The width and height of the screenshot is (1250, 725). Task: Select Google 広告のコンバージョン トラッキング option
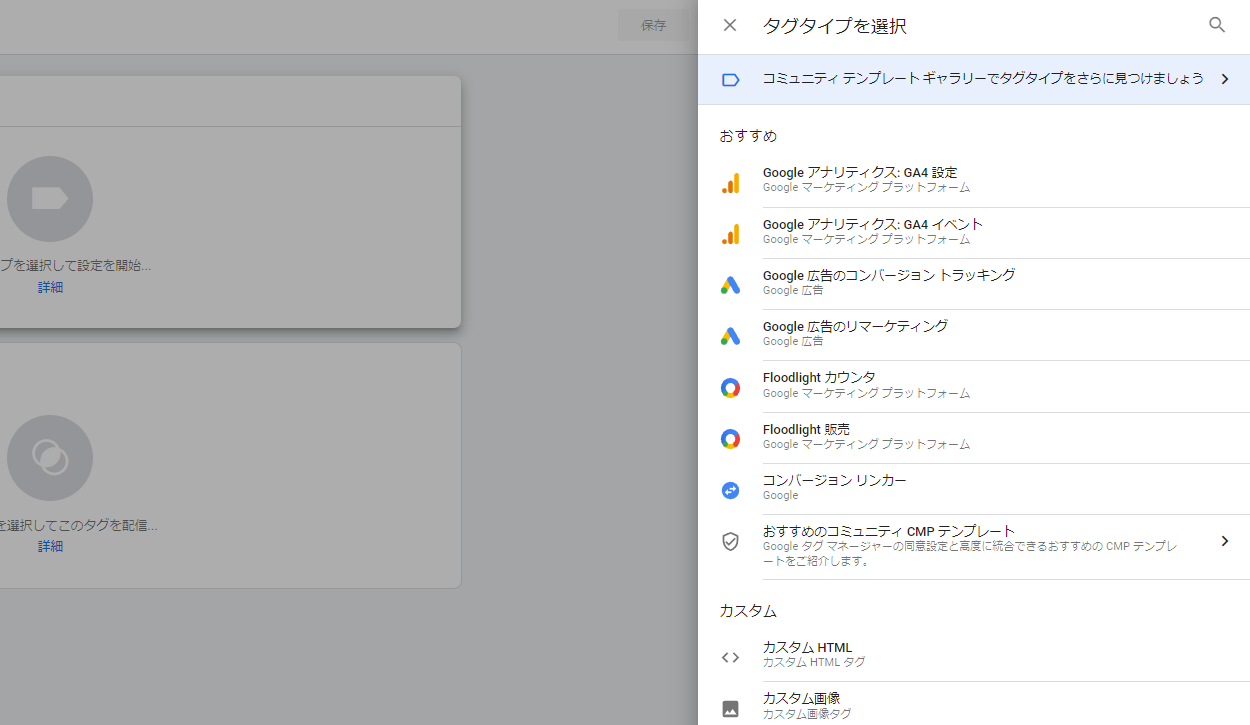pos(888,276)
